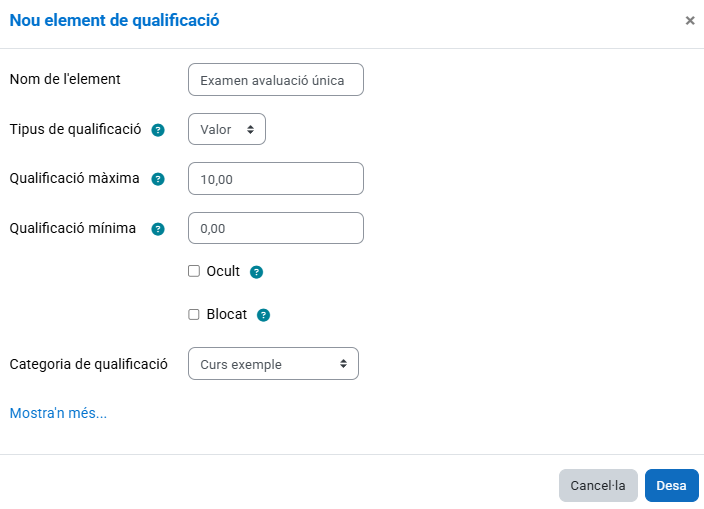Expand more options via Mostra'n més
704x509 pixels.
[58, 413]
